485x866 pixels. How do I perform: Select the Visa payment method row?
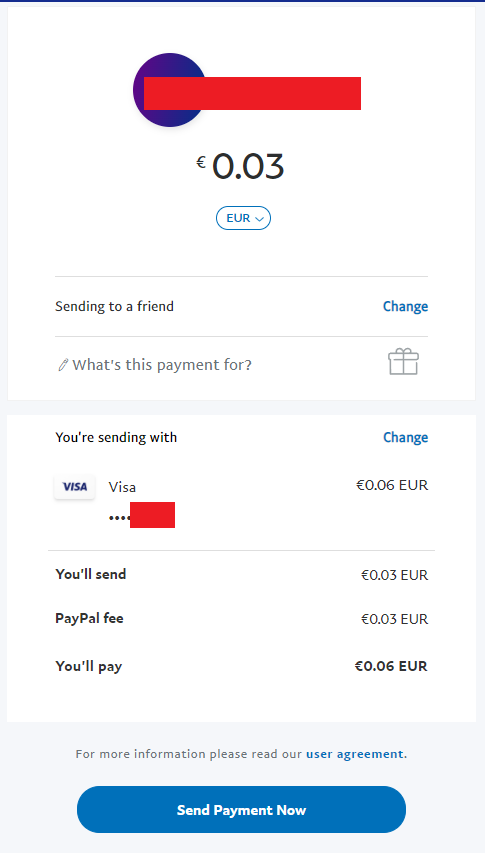241,500
